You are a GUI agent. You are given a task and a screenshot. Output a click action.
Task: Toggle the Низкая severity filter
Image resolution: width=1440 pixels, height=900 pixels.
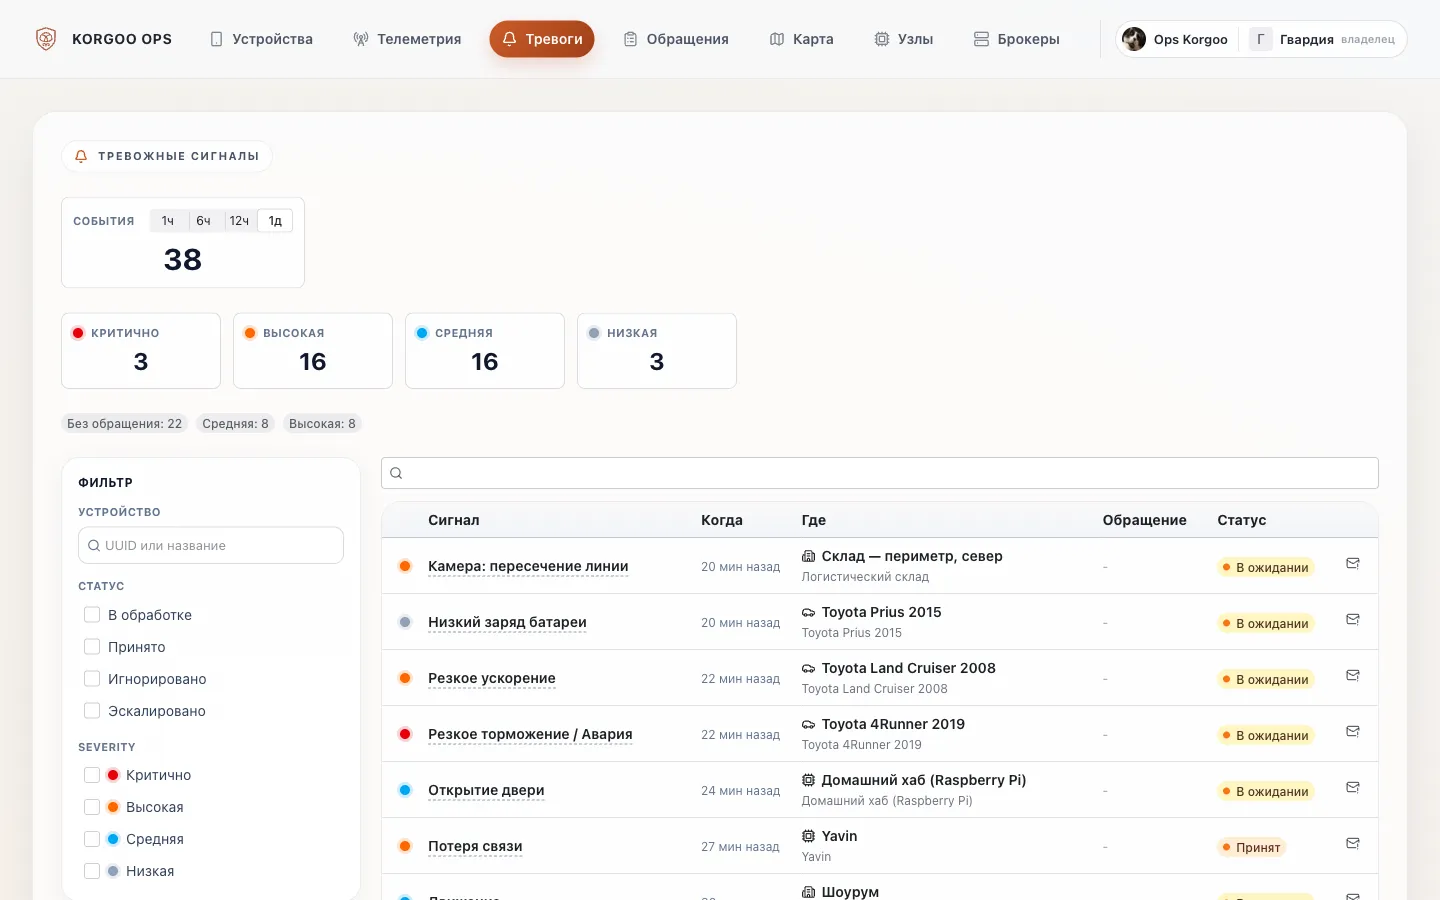click(92, 871)
